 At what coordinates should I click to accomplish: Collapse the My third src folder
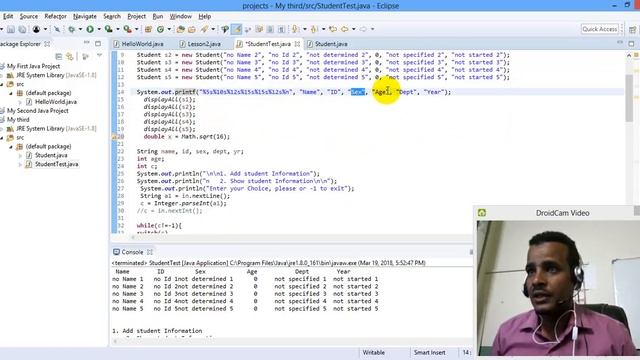click(x=2, y=138)
